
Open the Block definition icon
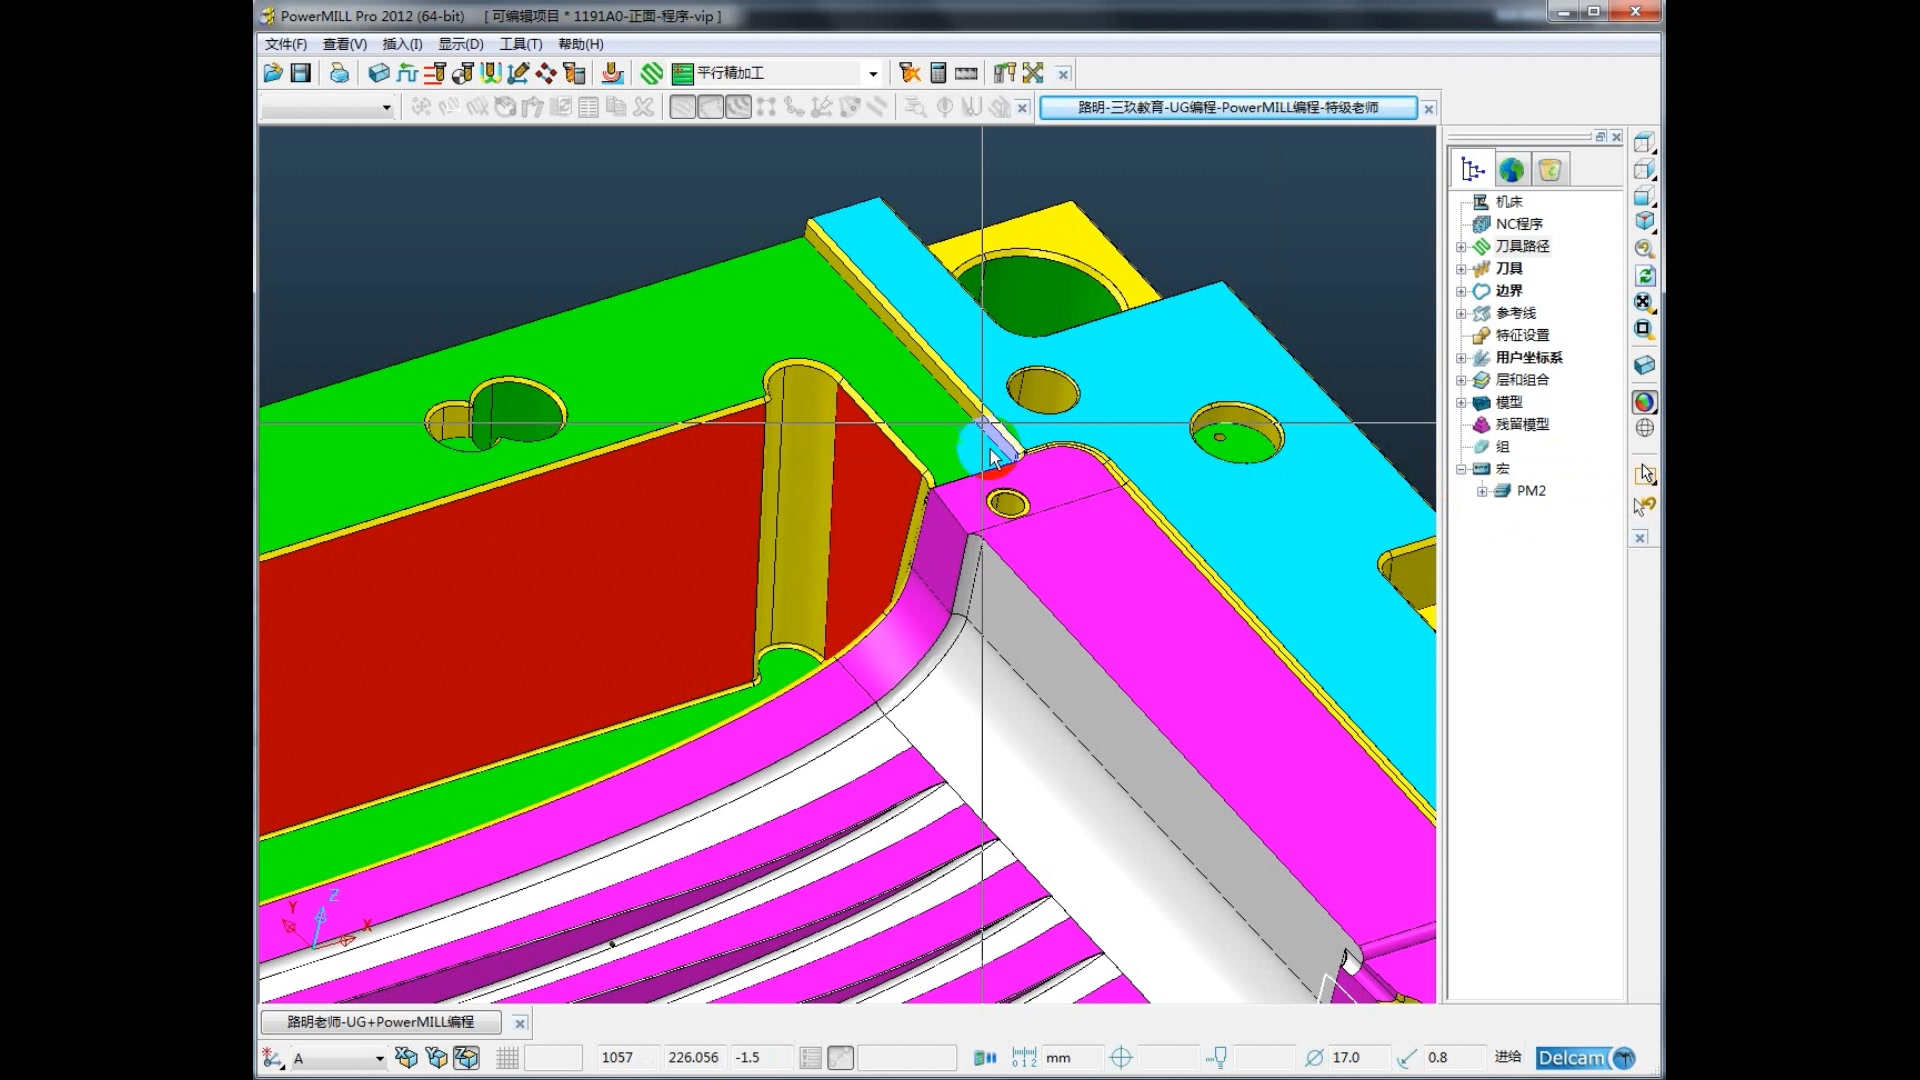(378, 73)
